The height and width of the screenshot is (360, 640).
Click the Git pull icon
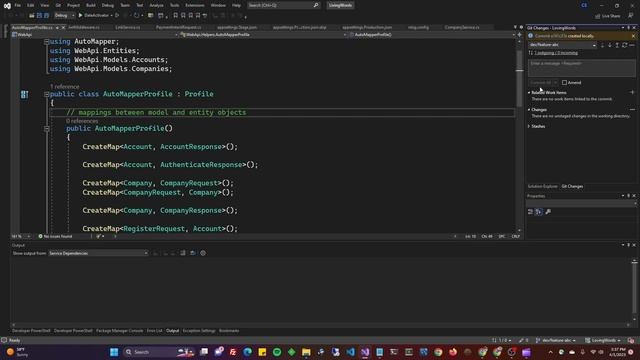click(x=610, y=45)
